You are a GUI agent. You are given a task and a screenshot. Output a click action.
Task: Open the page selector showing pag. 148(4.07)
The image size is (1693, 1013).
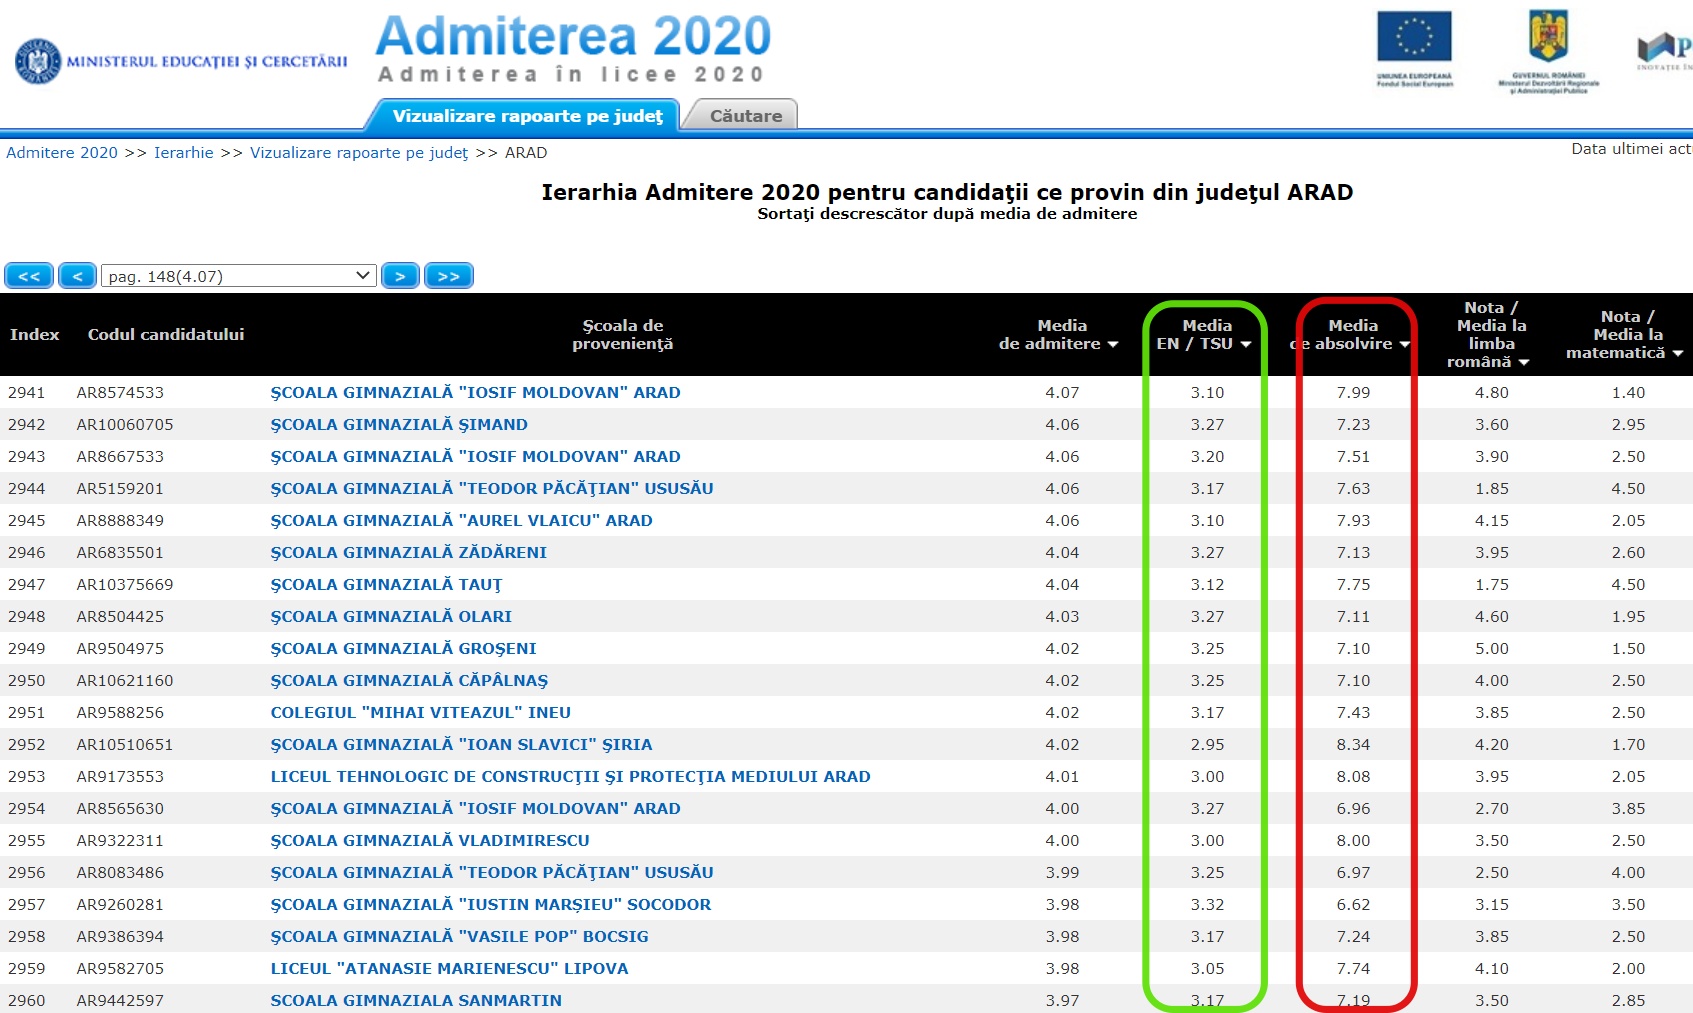point(239,276)
